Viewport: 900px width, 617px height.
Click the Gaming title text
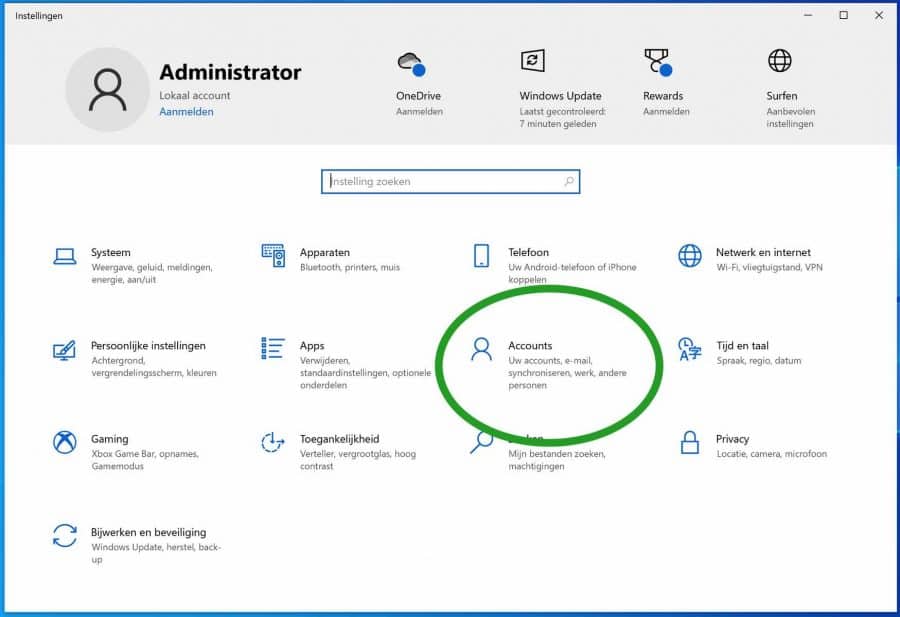coord(110,439)
